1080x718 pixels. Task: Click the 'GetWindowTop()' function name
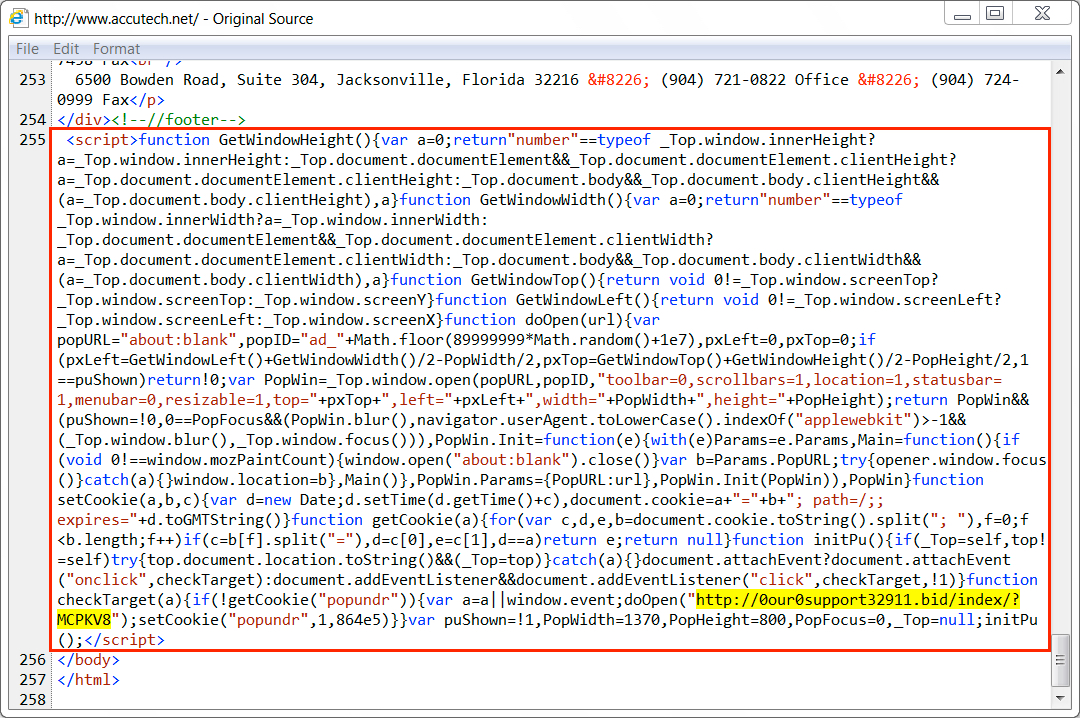pos(534,280)
